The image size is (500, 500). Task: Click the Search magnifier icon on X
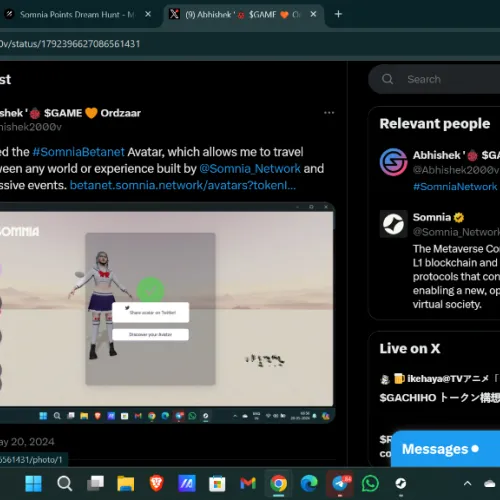(x=387, y=79)
